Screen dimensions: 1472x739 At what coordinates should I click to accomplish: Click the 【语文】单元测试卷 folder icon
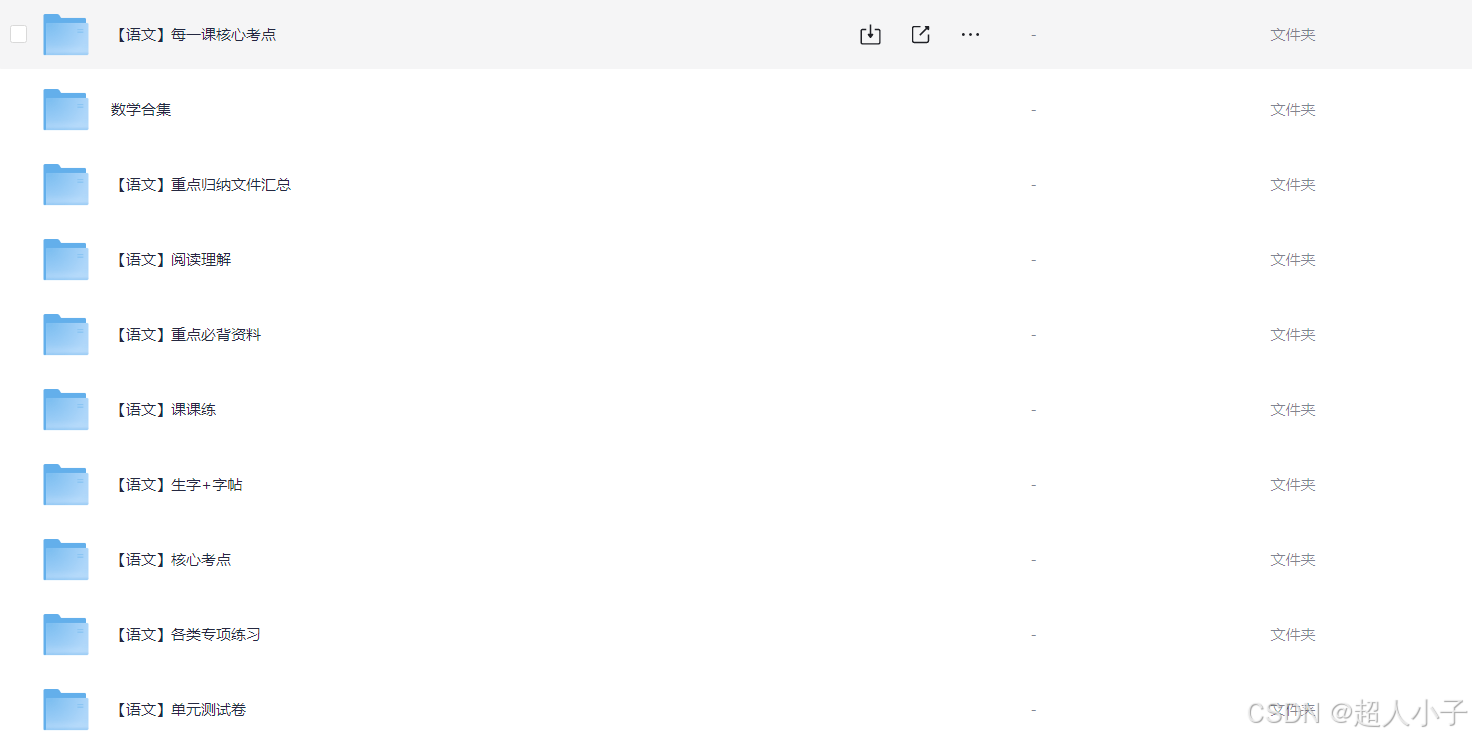coord(66,709)
